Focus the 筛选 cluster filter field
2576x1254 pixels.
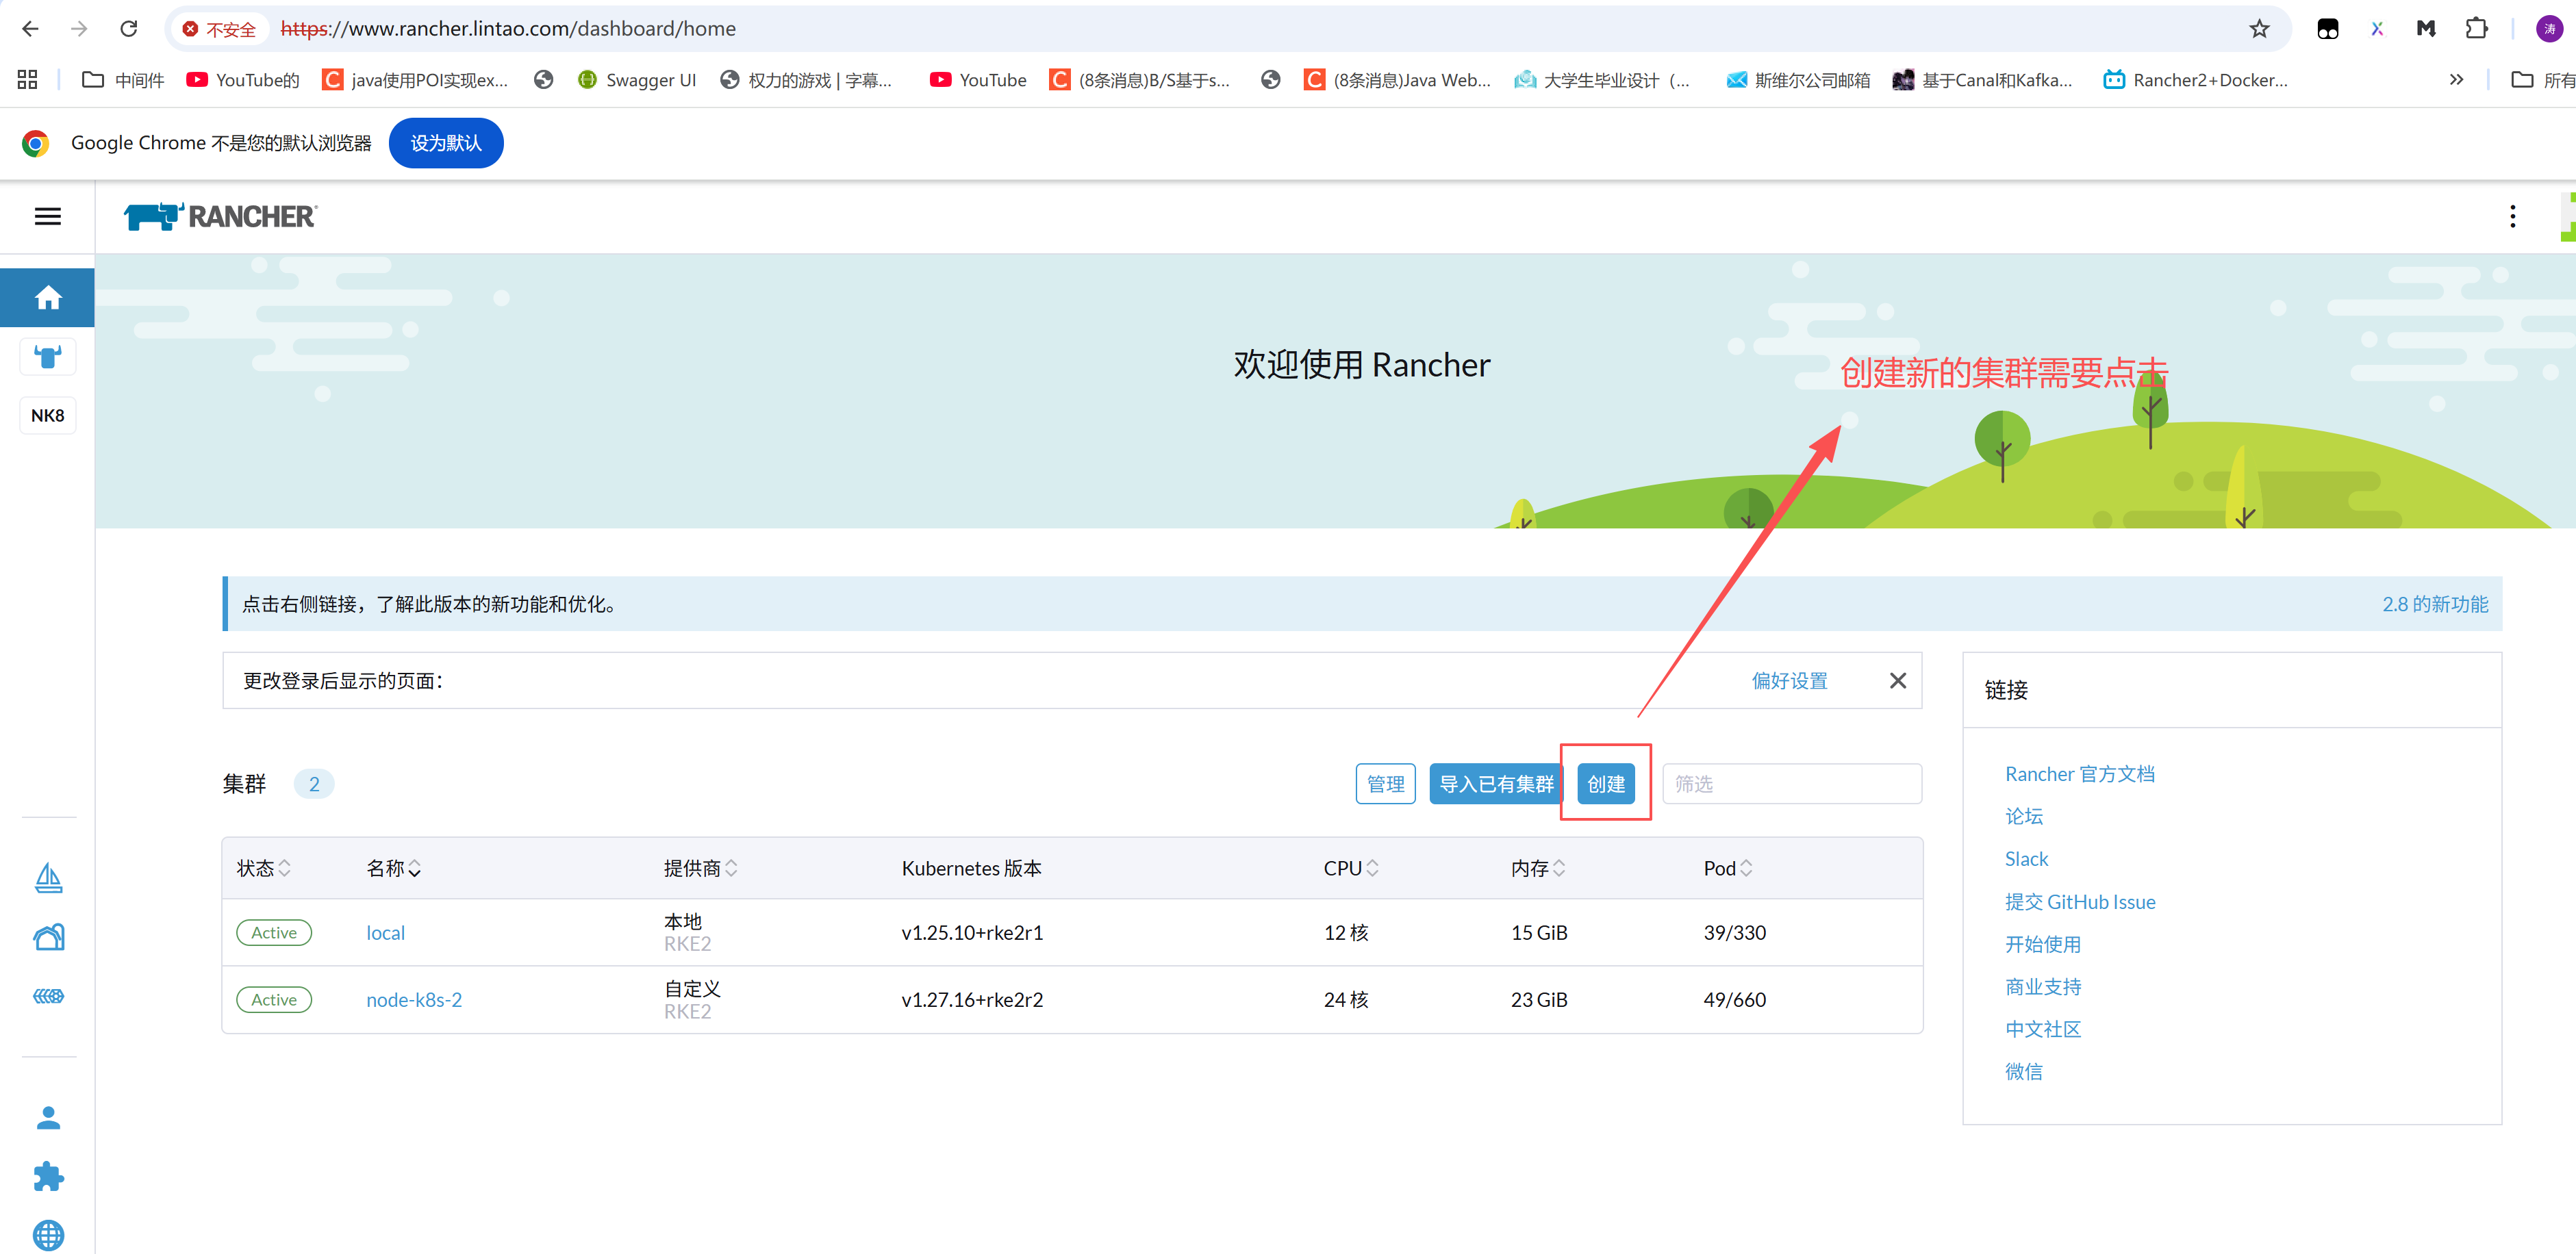1791,784
